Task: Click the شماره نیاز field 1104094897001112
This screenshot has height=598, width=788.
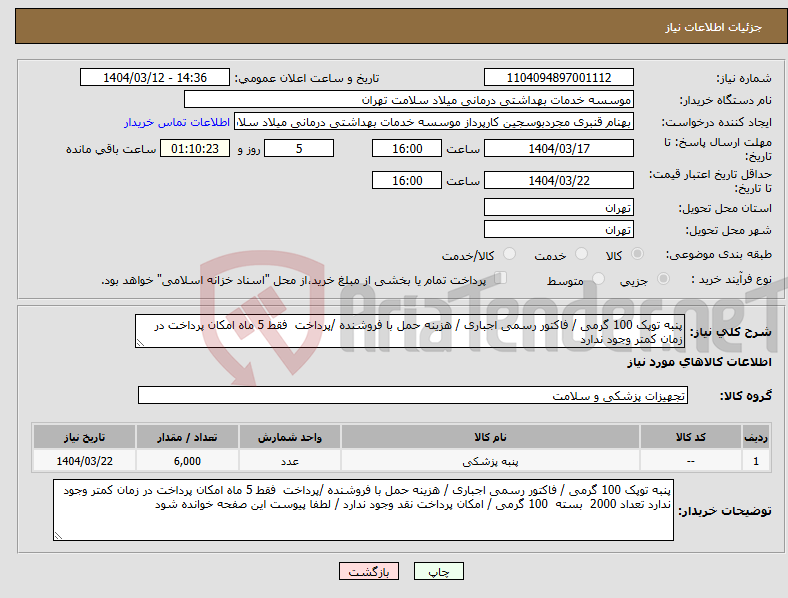Action: click(x=558, y=77)
